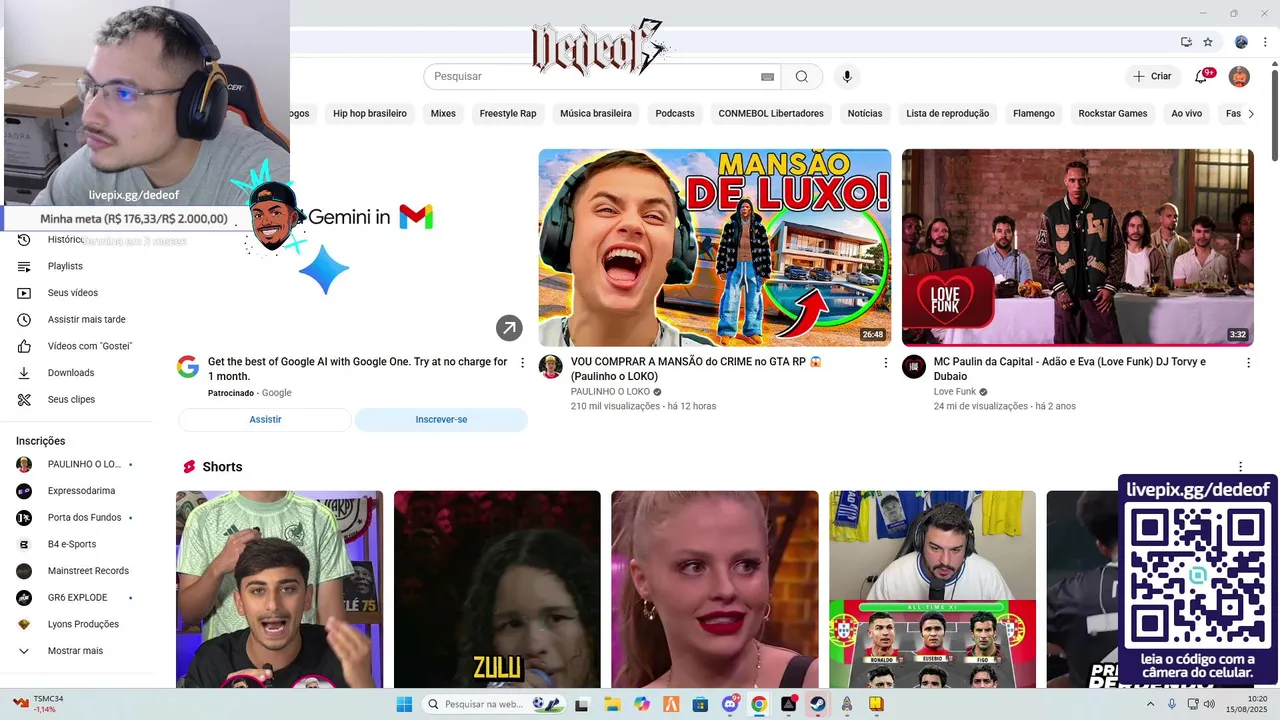
Task: Click the install app icon in address bar
Action: click(x=1186, y=42)
